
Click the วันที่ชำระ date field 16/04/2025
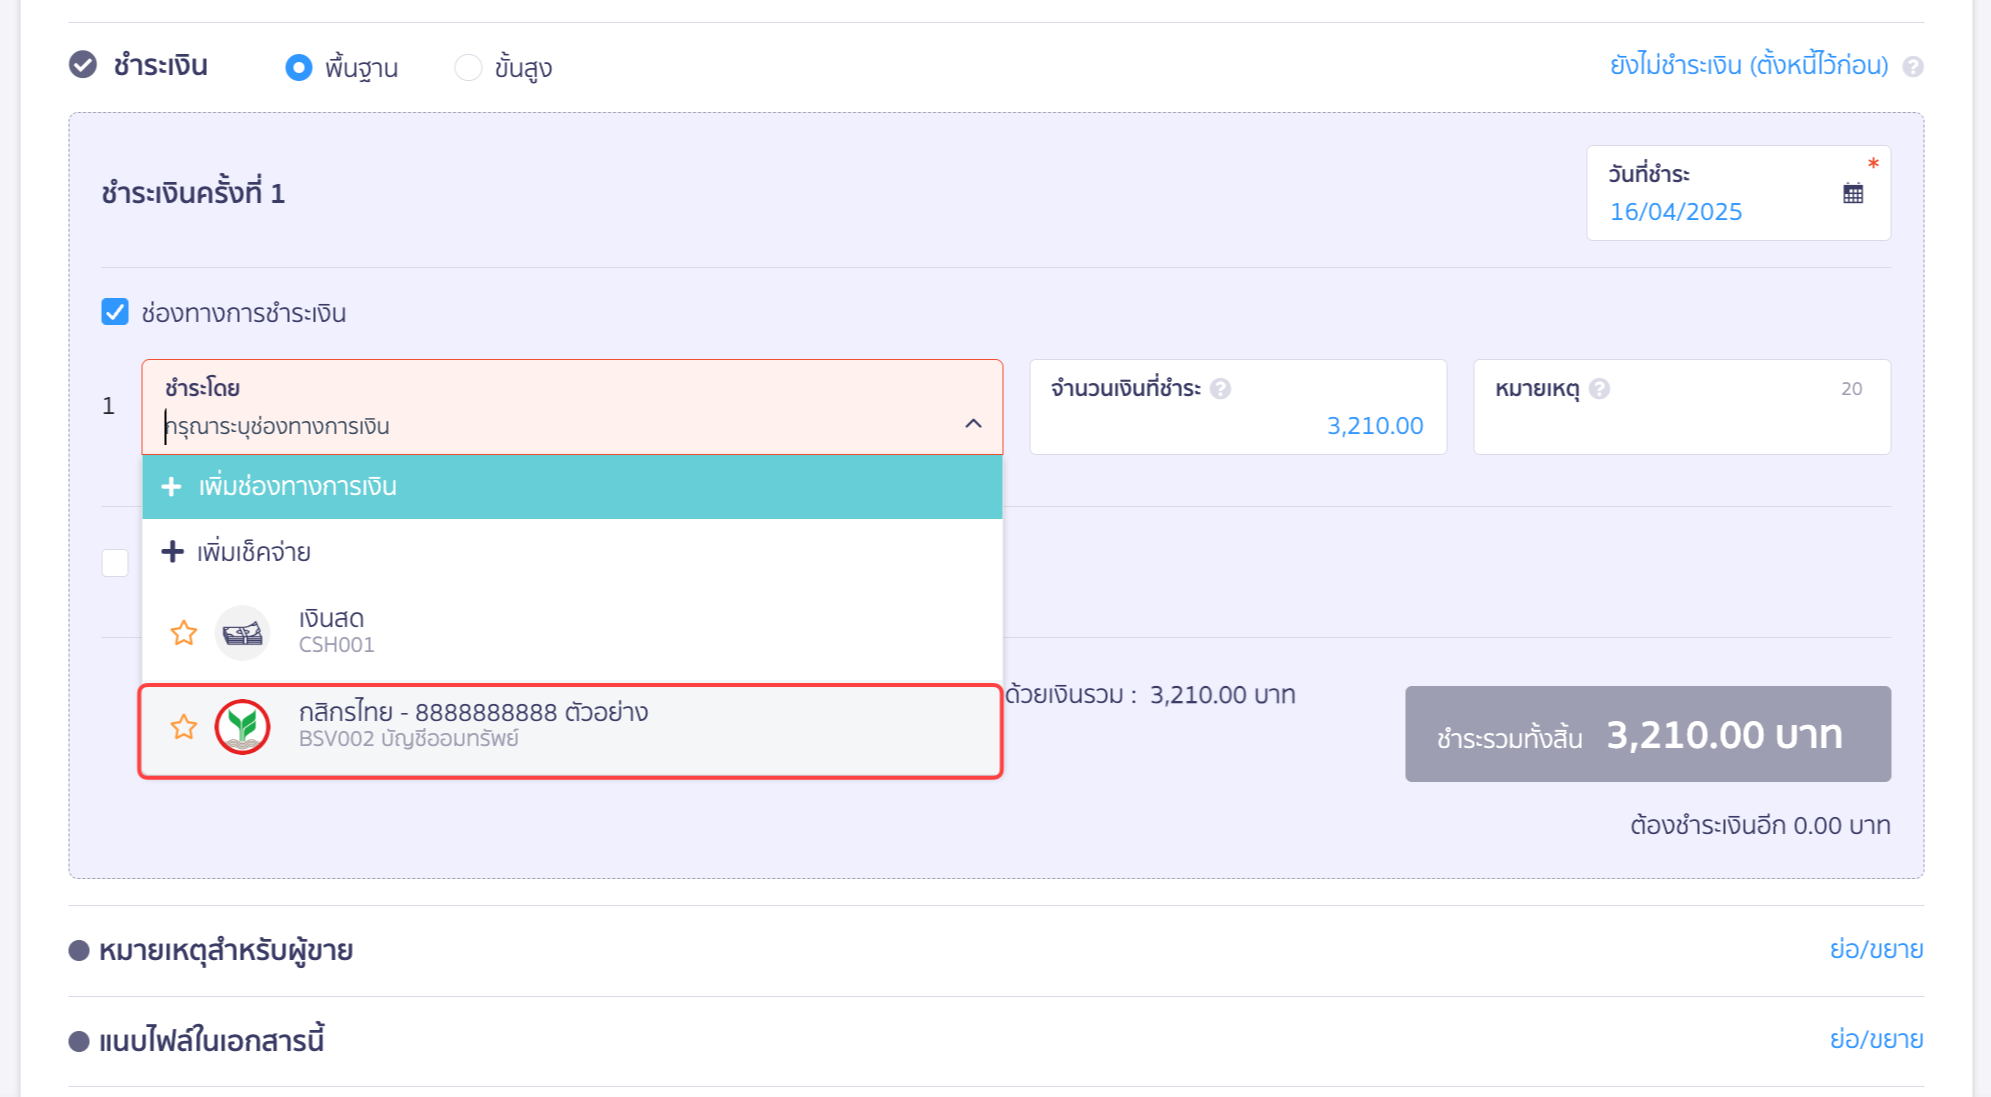point(1739,193)
